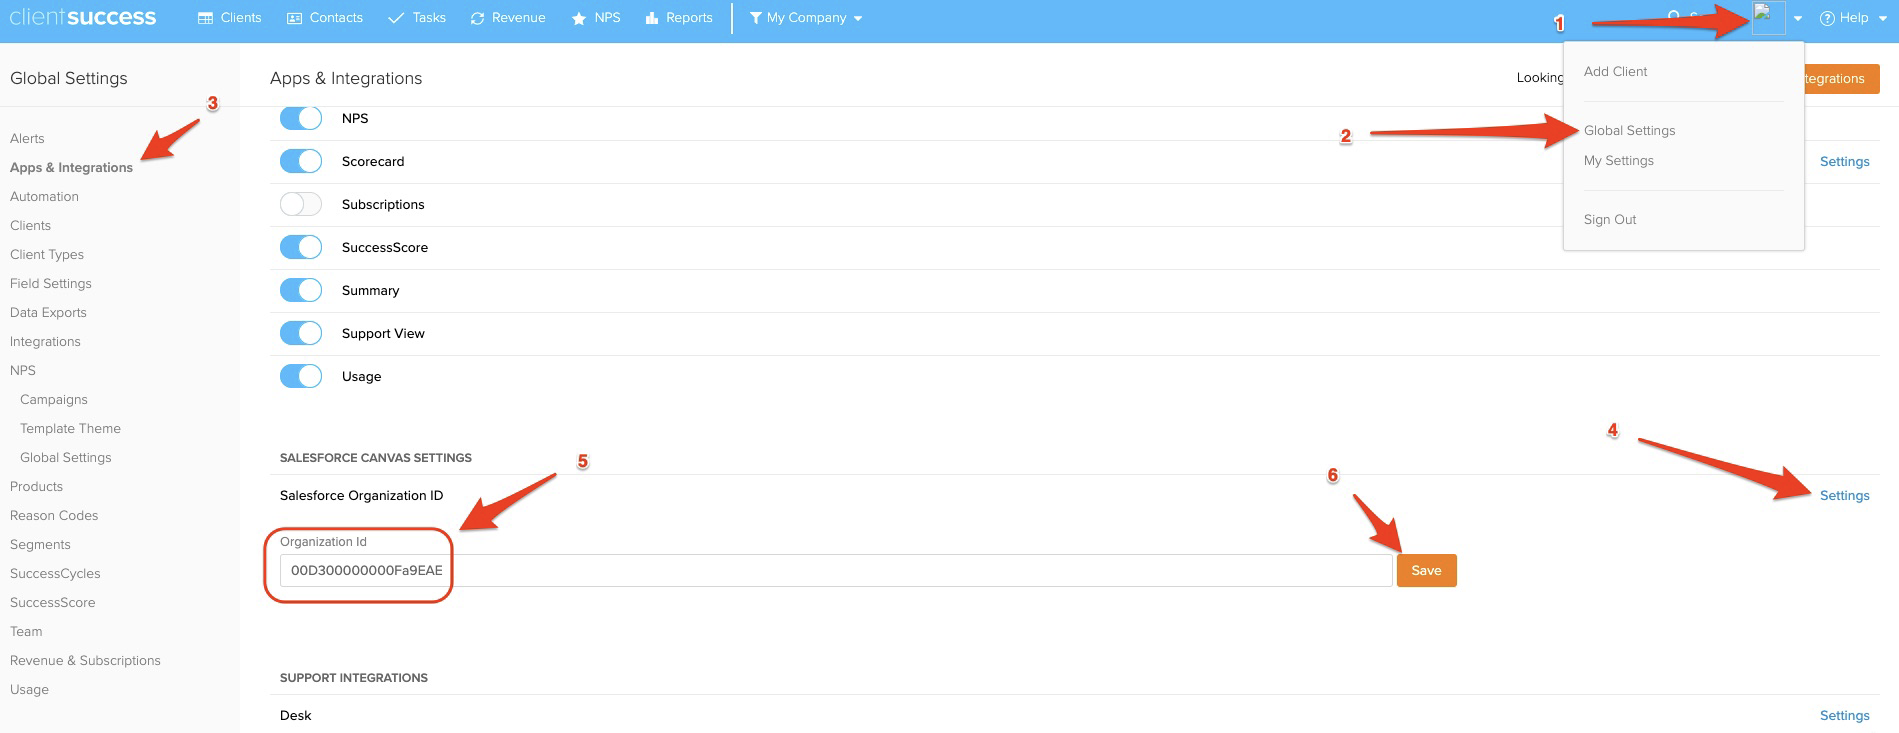Open Team in the sidebar

(x=26, y=631)
